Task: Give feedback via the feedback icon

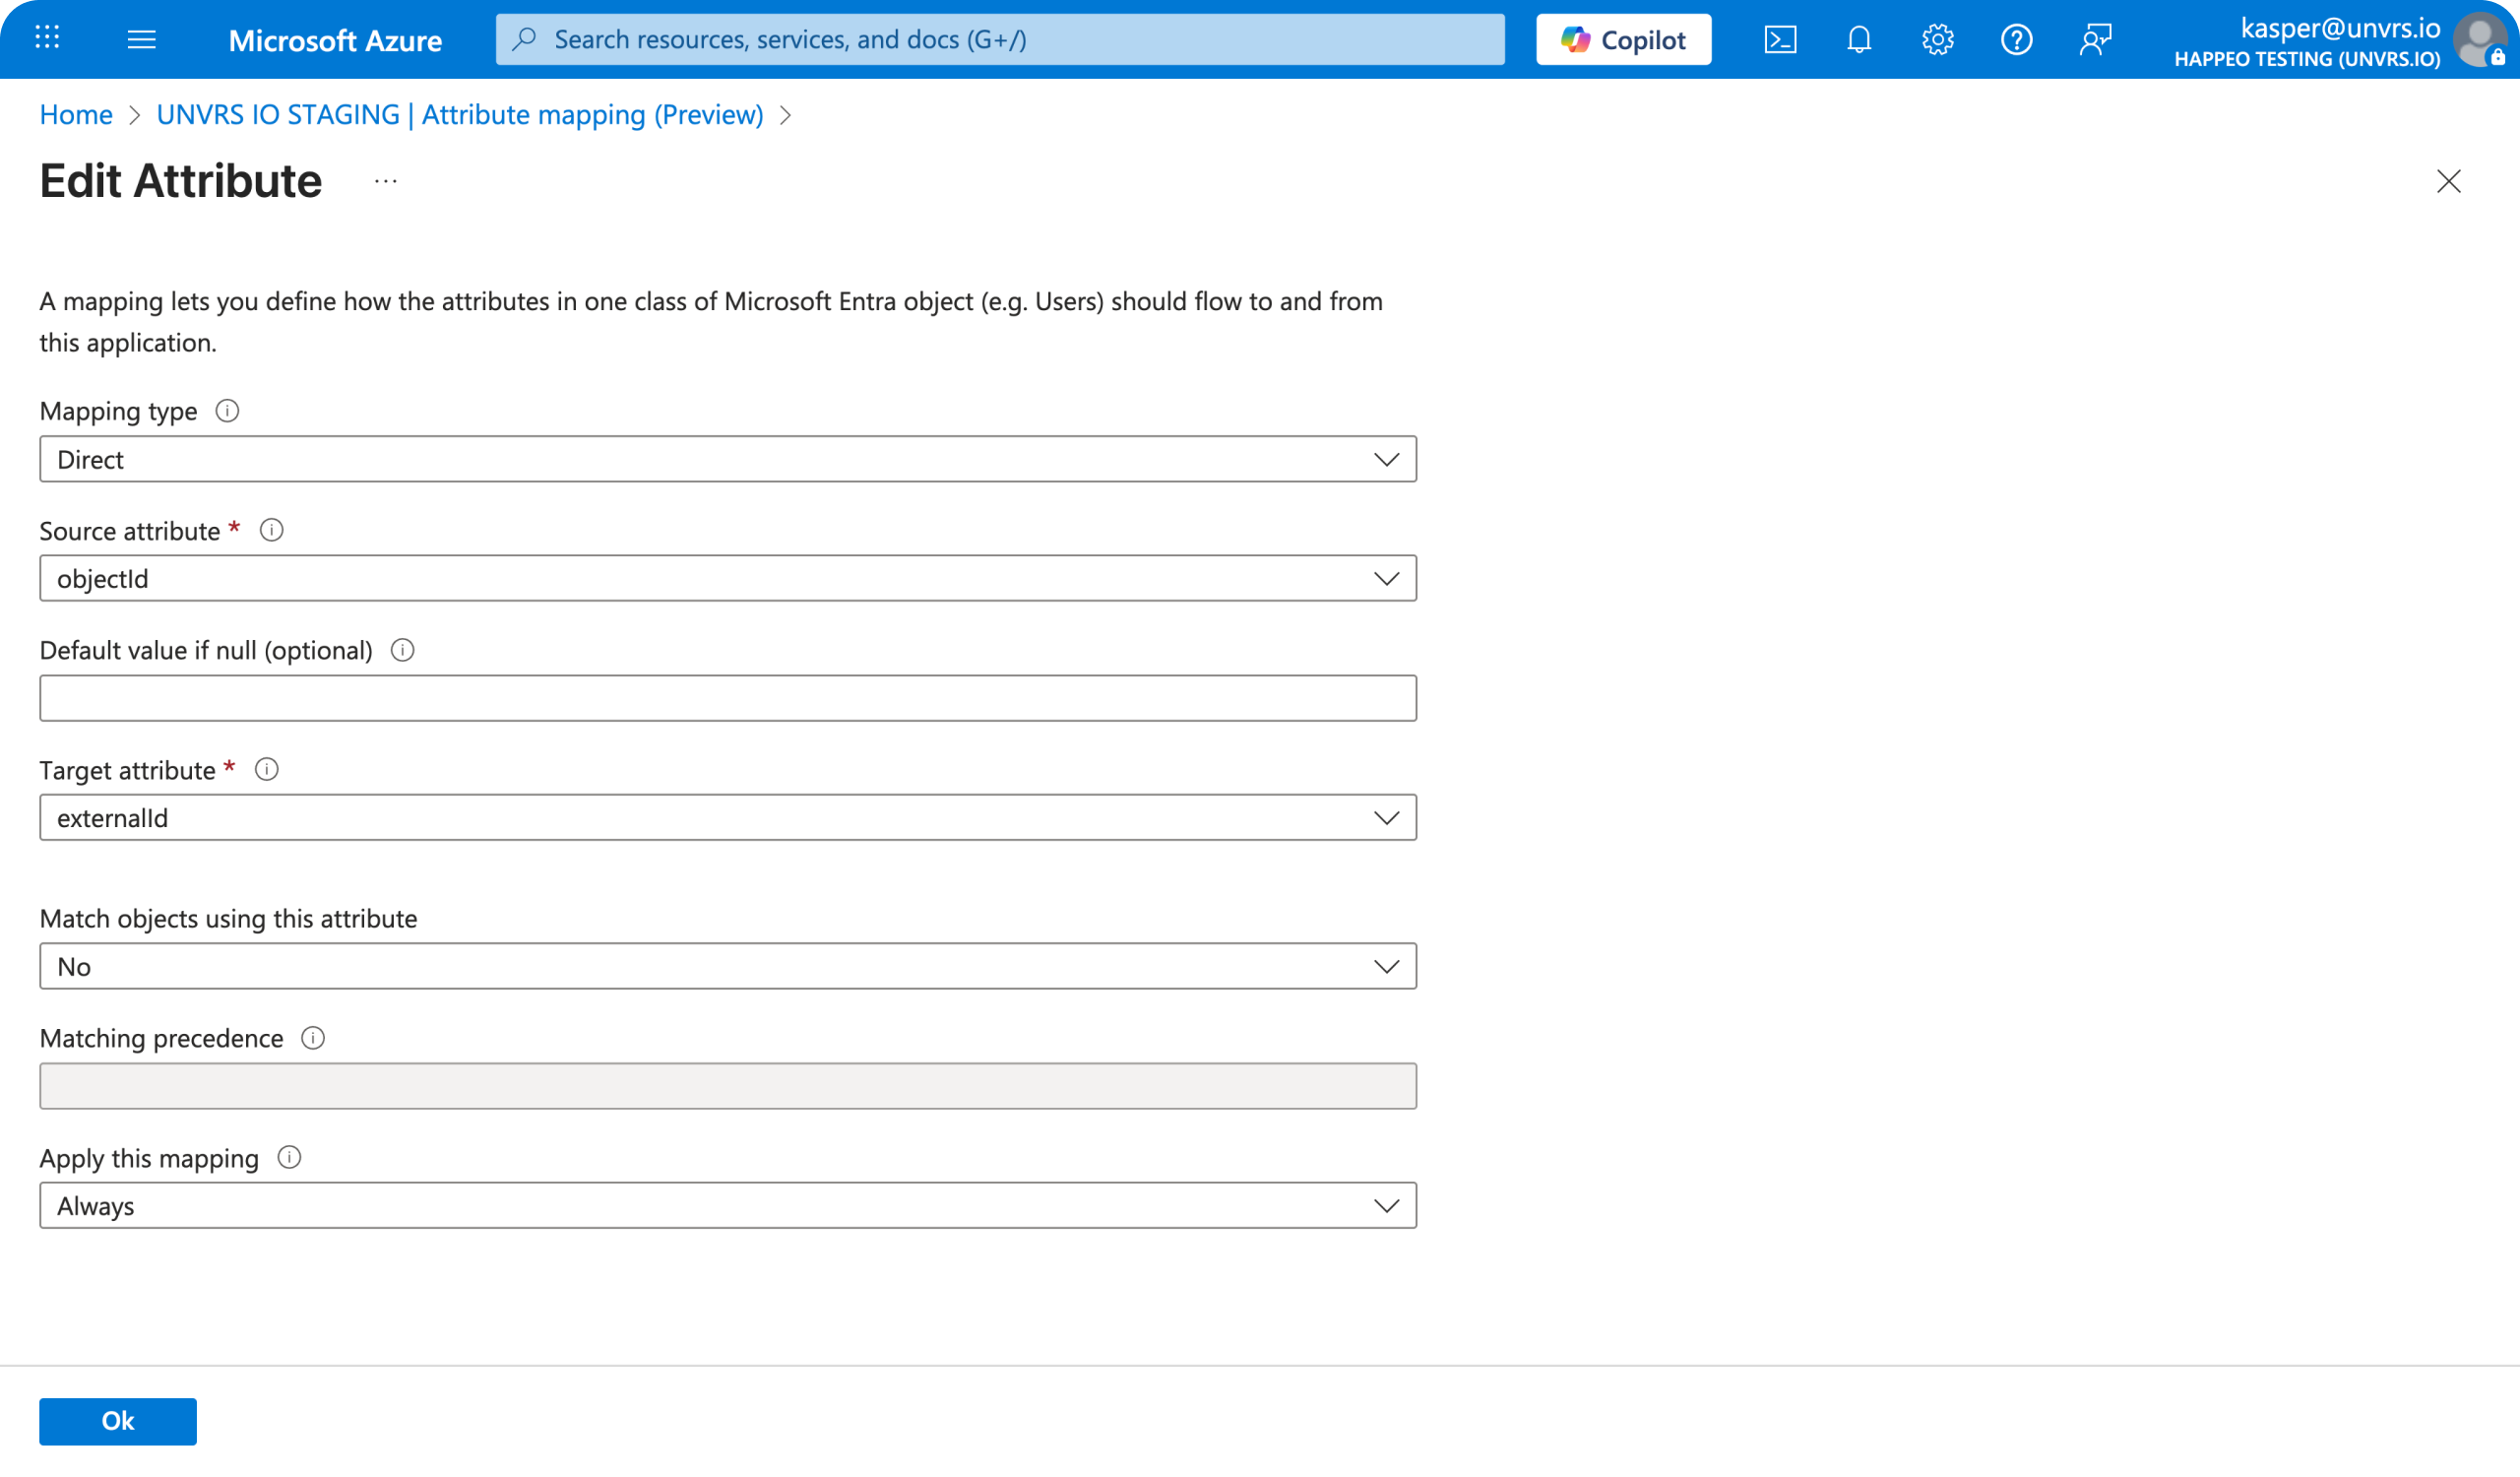Action: 2095,39
